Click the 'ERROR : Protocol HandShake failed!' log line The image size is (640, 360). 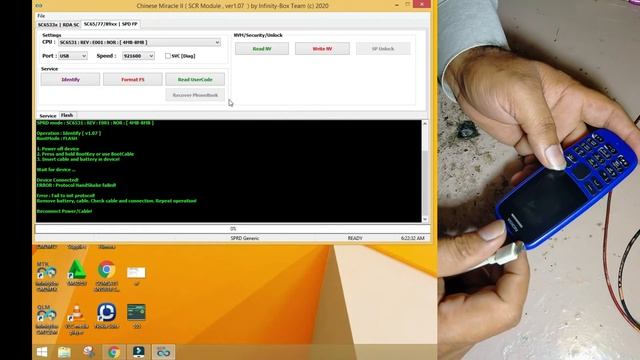tap(76, 185)
